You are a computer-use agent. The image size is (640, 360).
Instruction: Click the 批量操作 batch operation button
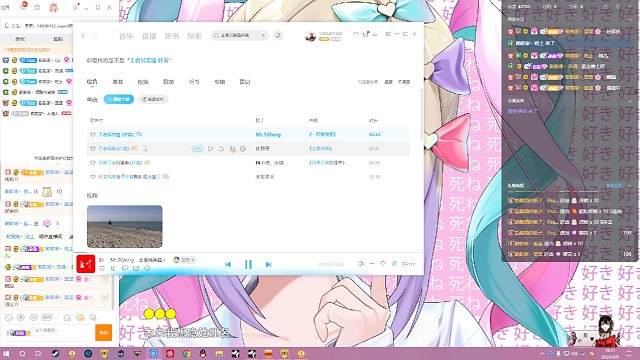pyautogui.click(x=153, y=99)
